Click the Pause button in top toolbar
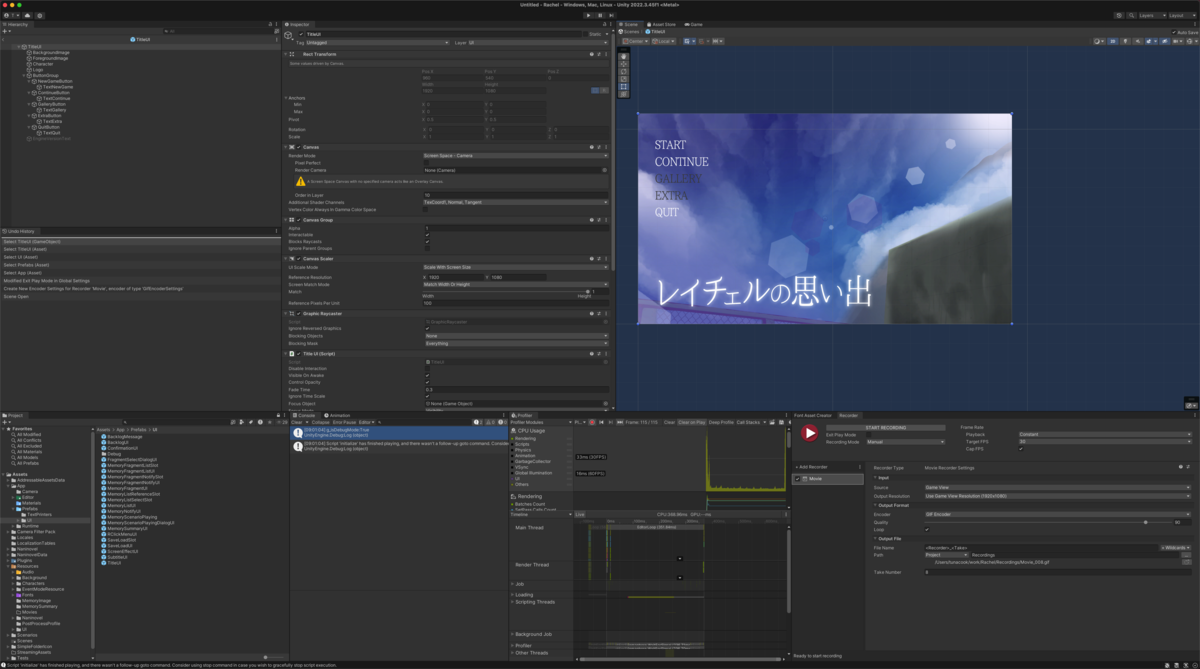Image resolution: width=1200 pixels, height=669 pixels. pyautogui.click(x=599, y=15)
